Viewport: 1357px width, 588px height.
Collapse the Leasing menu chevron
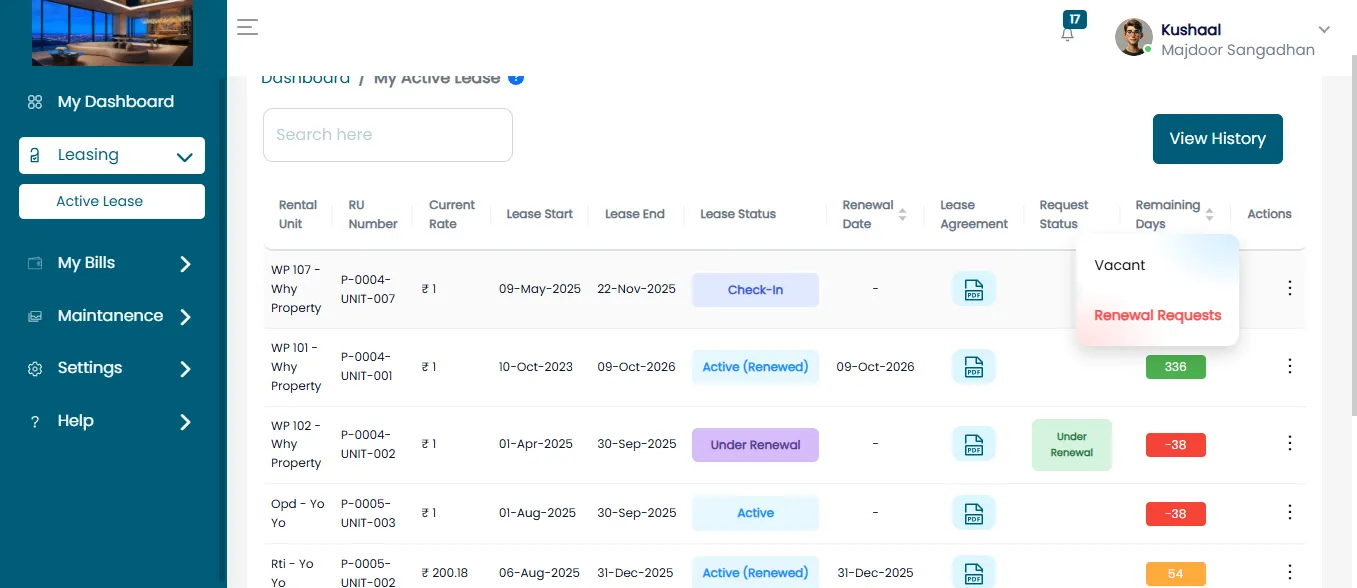(x=184, y=157)
